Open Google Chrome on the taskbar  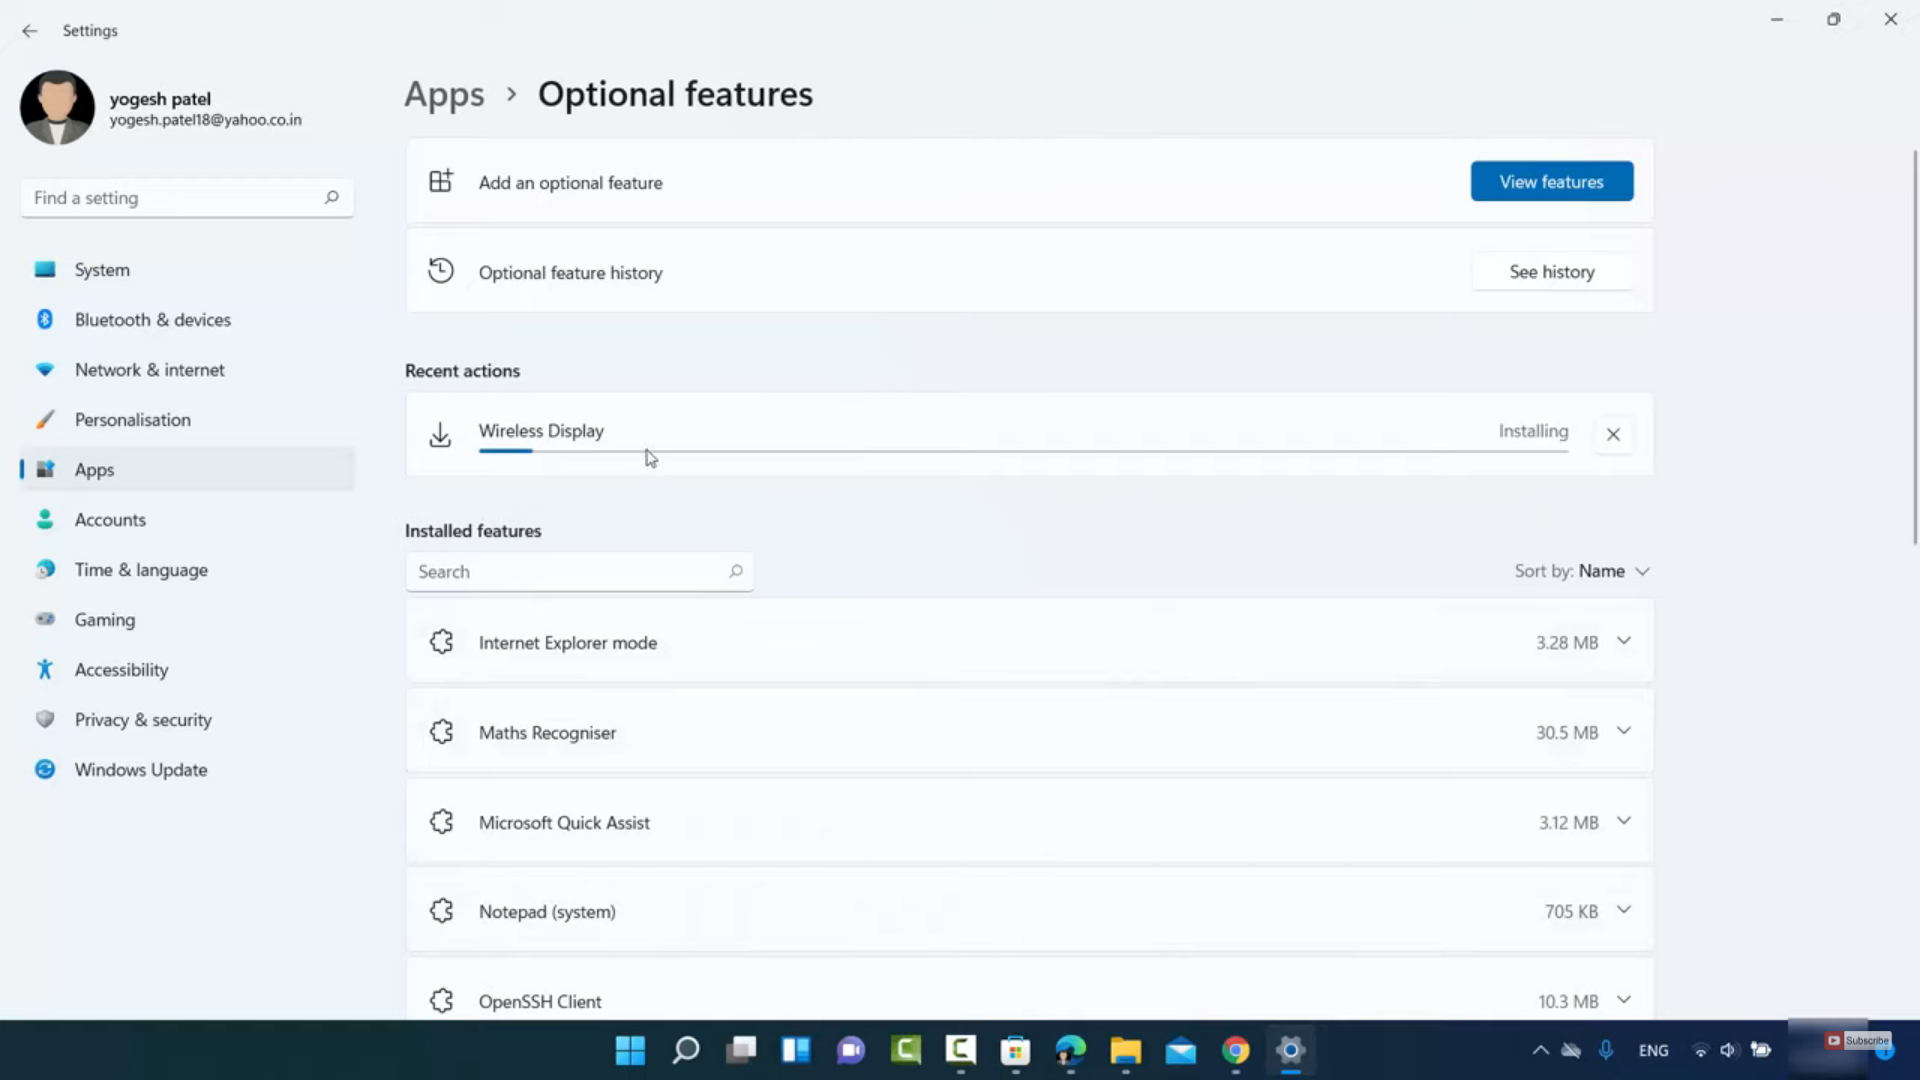pyautogui.click(x=1236, y=1050)
